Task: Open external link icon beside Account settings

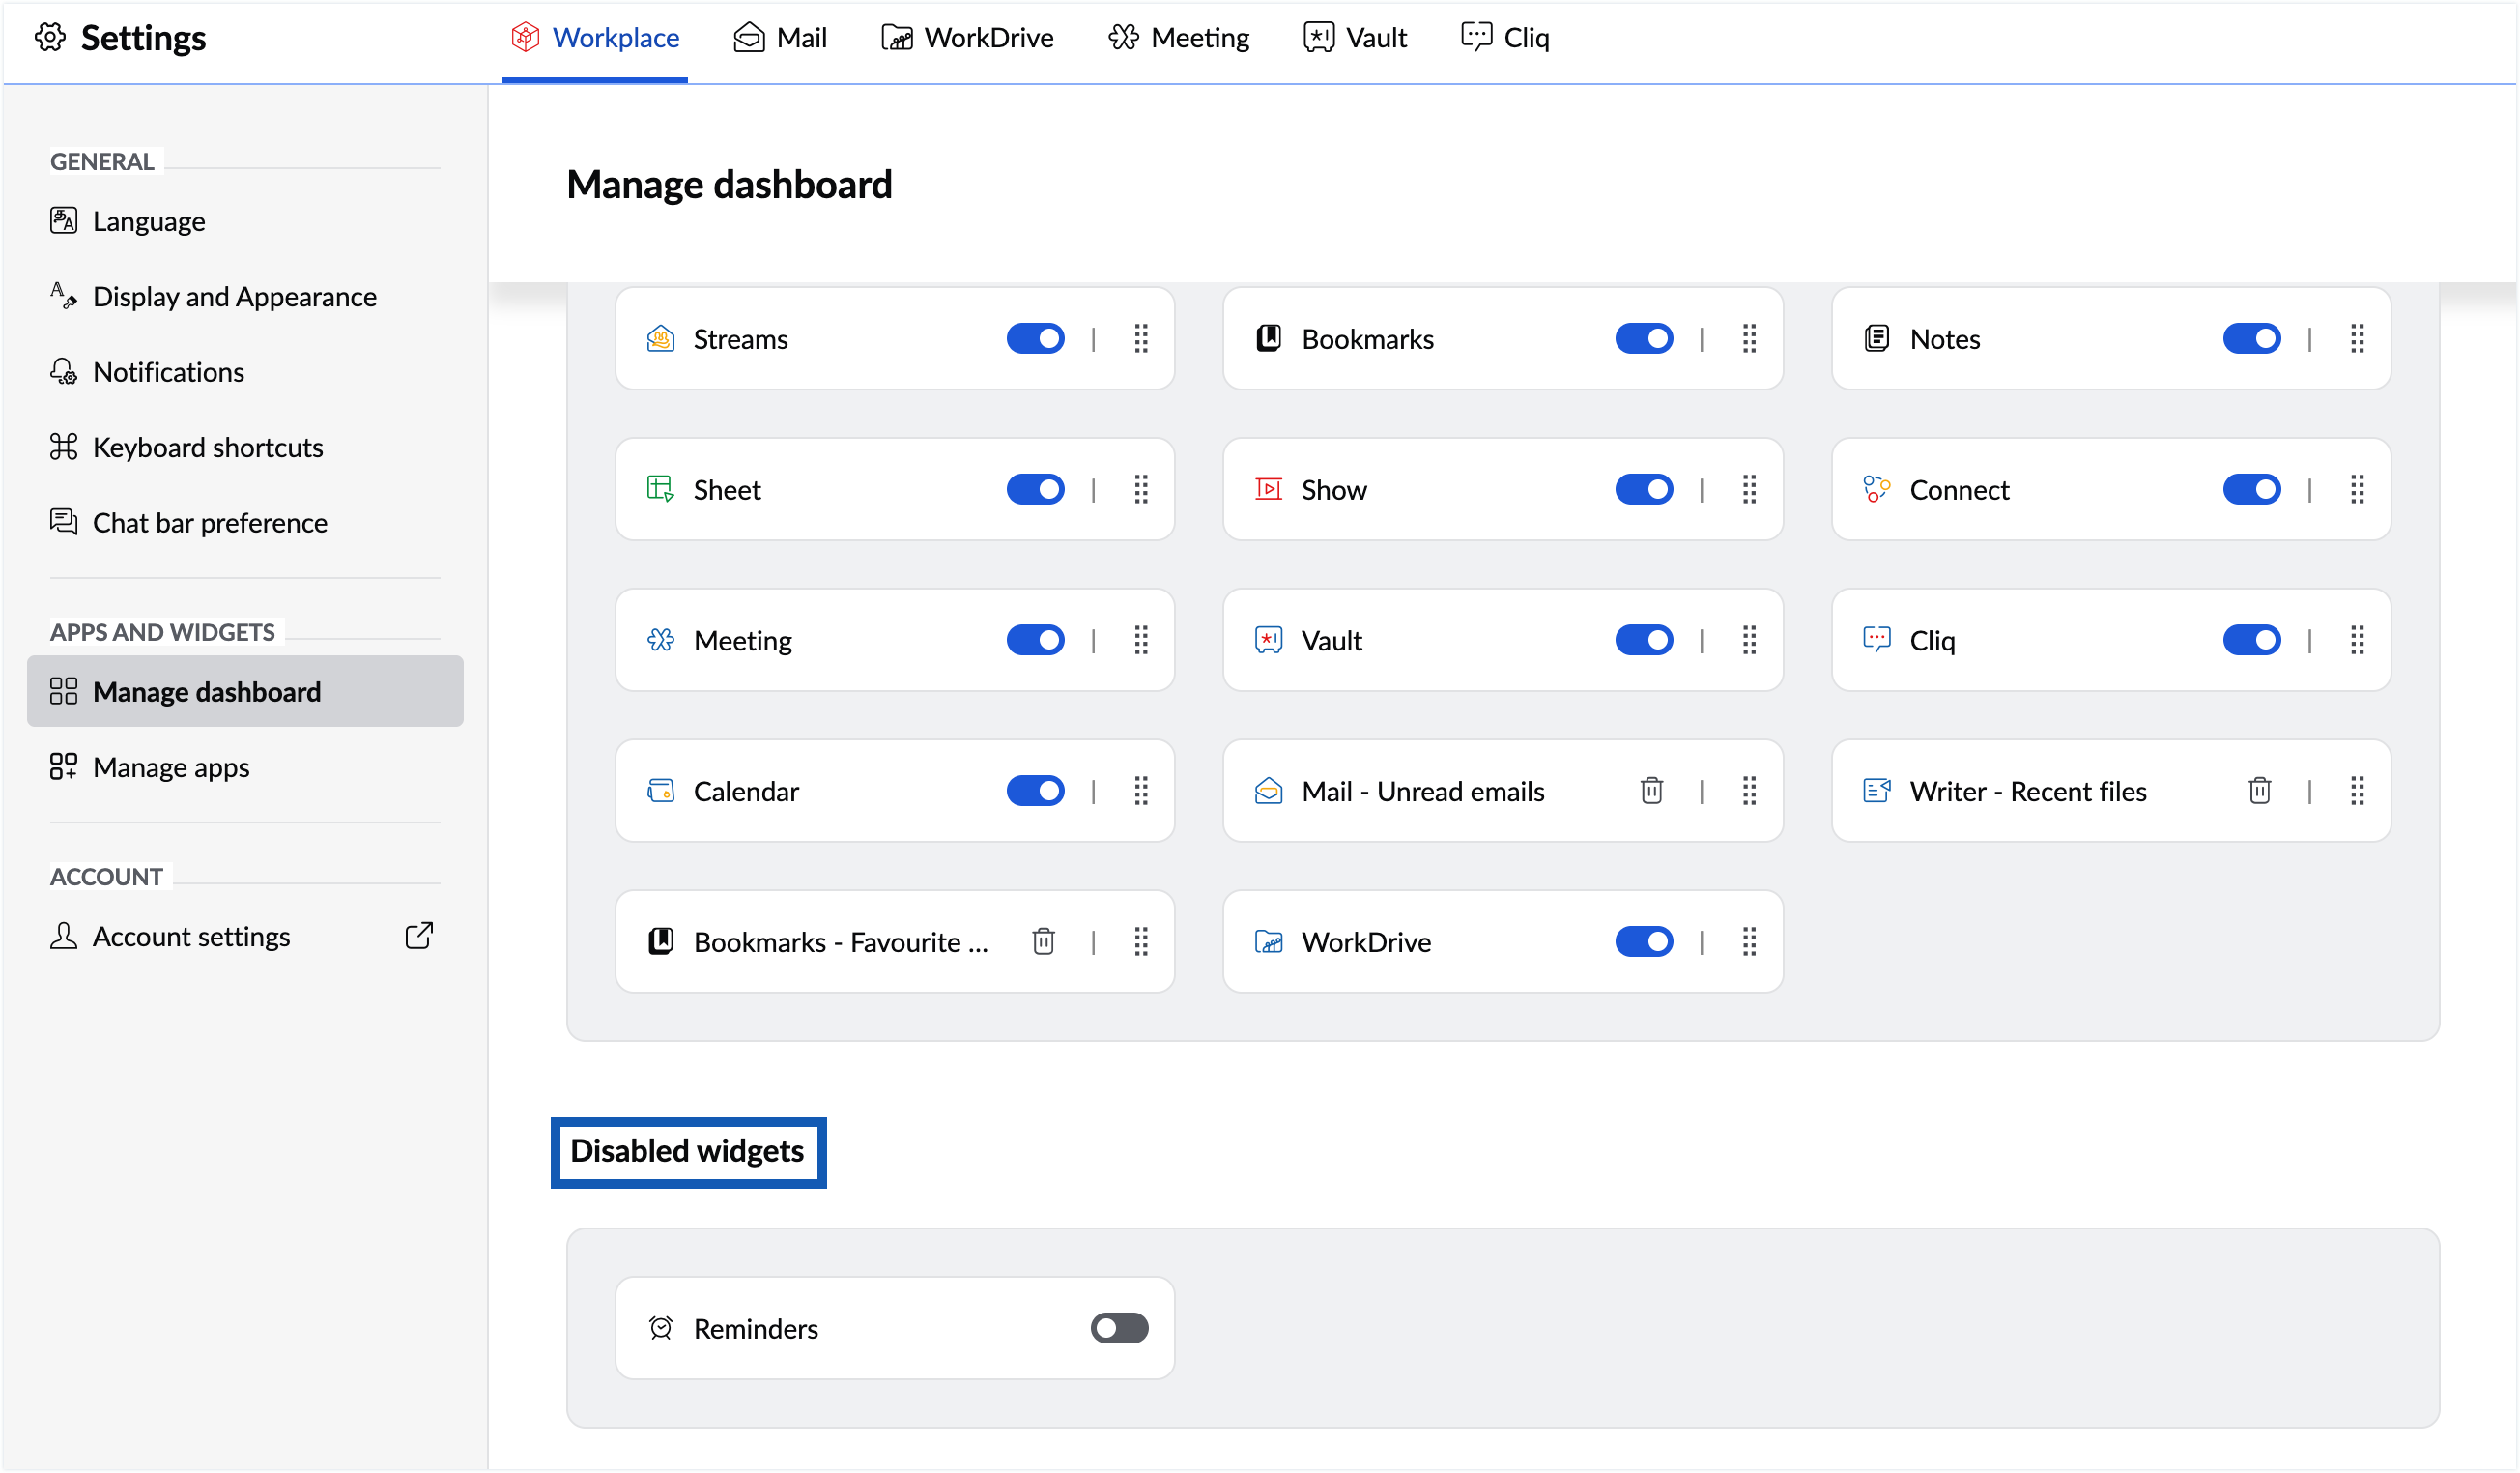Action: (419, 937)
